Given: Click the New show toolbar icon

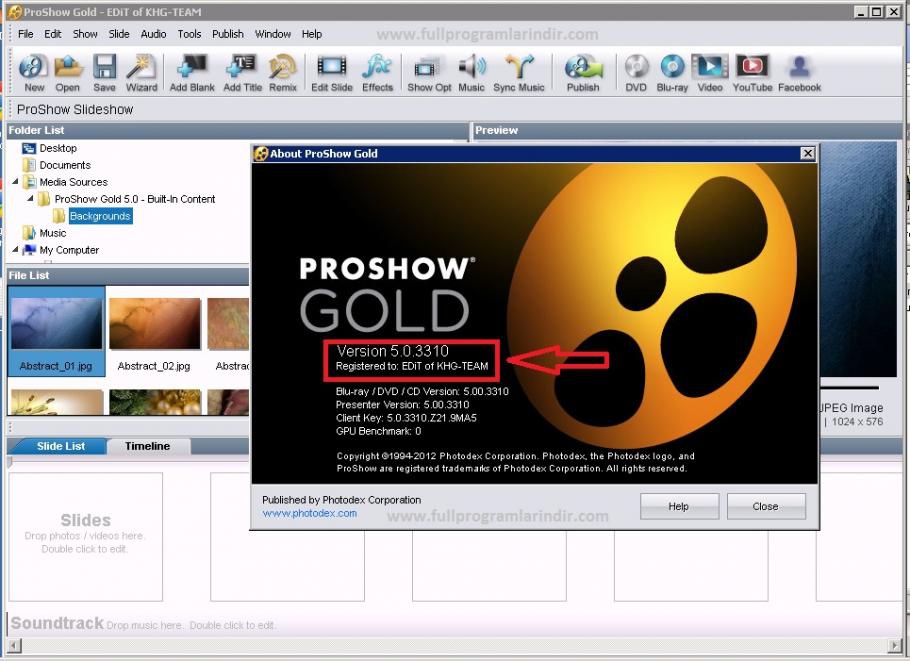Looking at the screenshot, I should (x=34, y=73).
